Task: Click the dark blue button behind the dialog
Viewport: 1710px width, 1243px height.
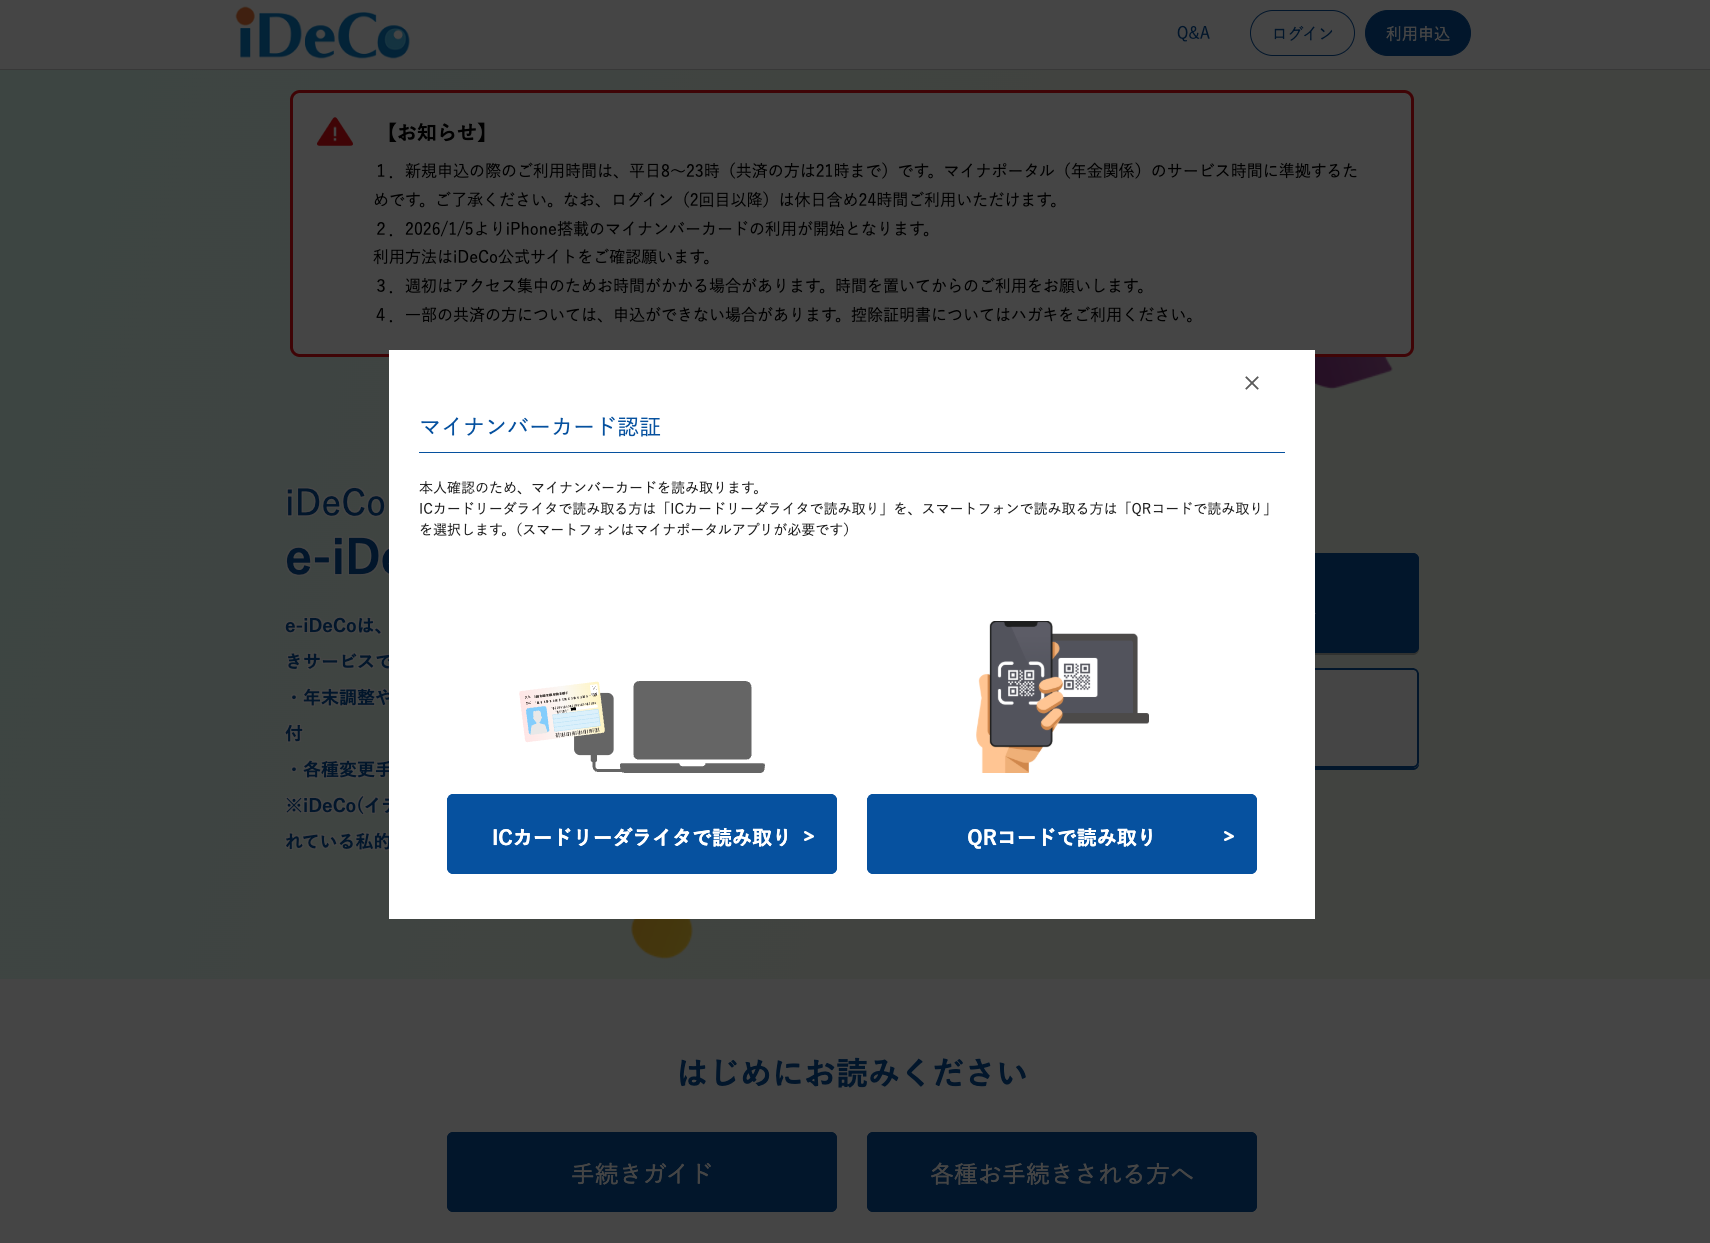Action: 1367,603
